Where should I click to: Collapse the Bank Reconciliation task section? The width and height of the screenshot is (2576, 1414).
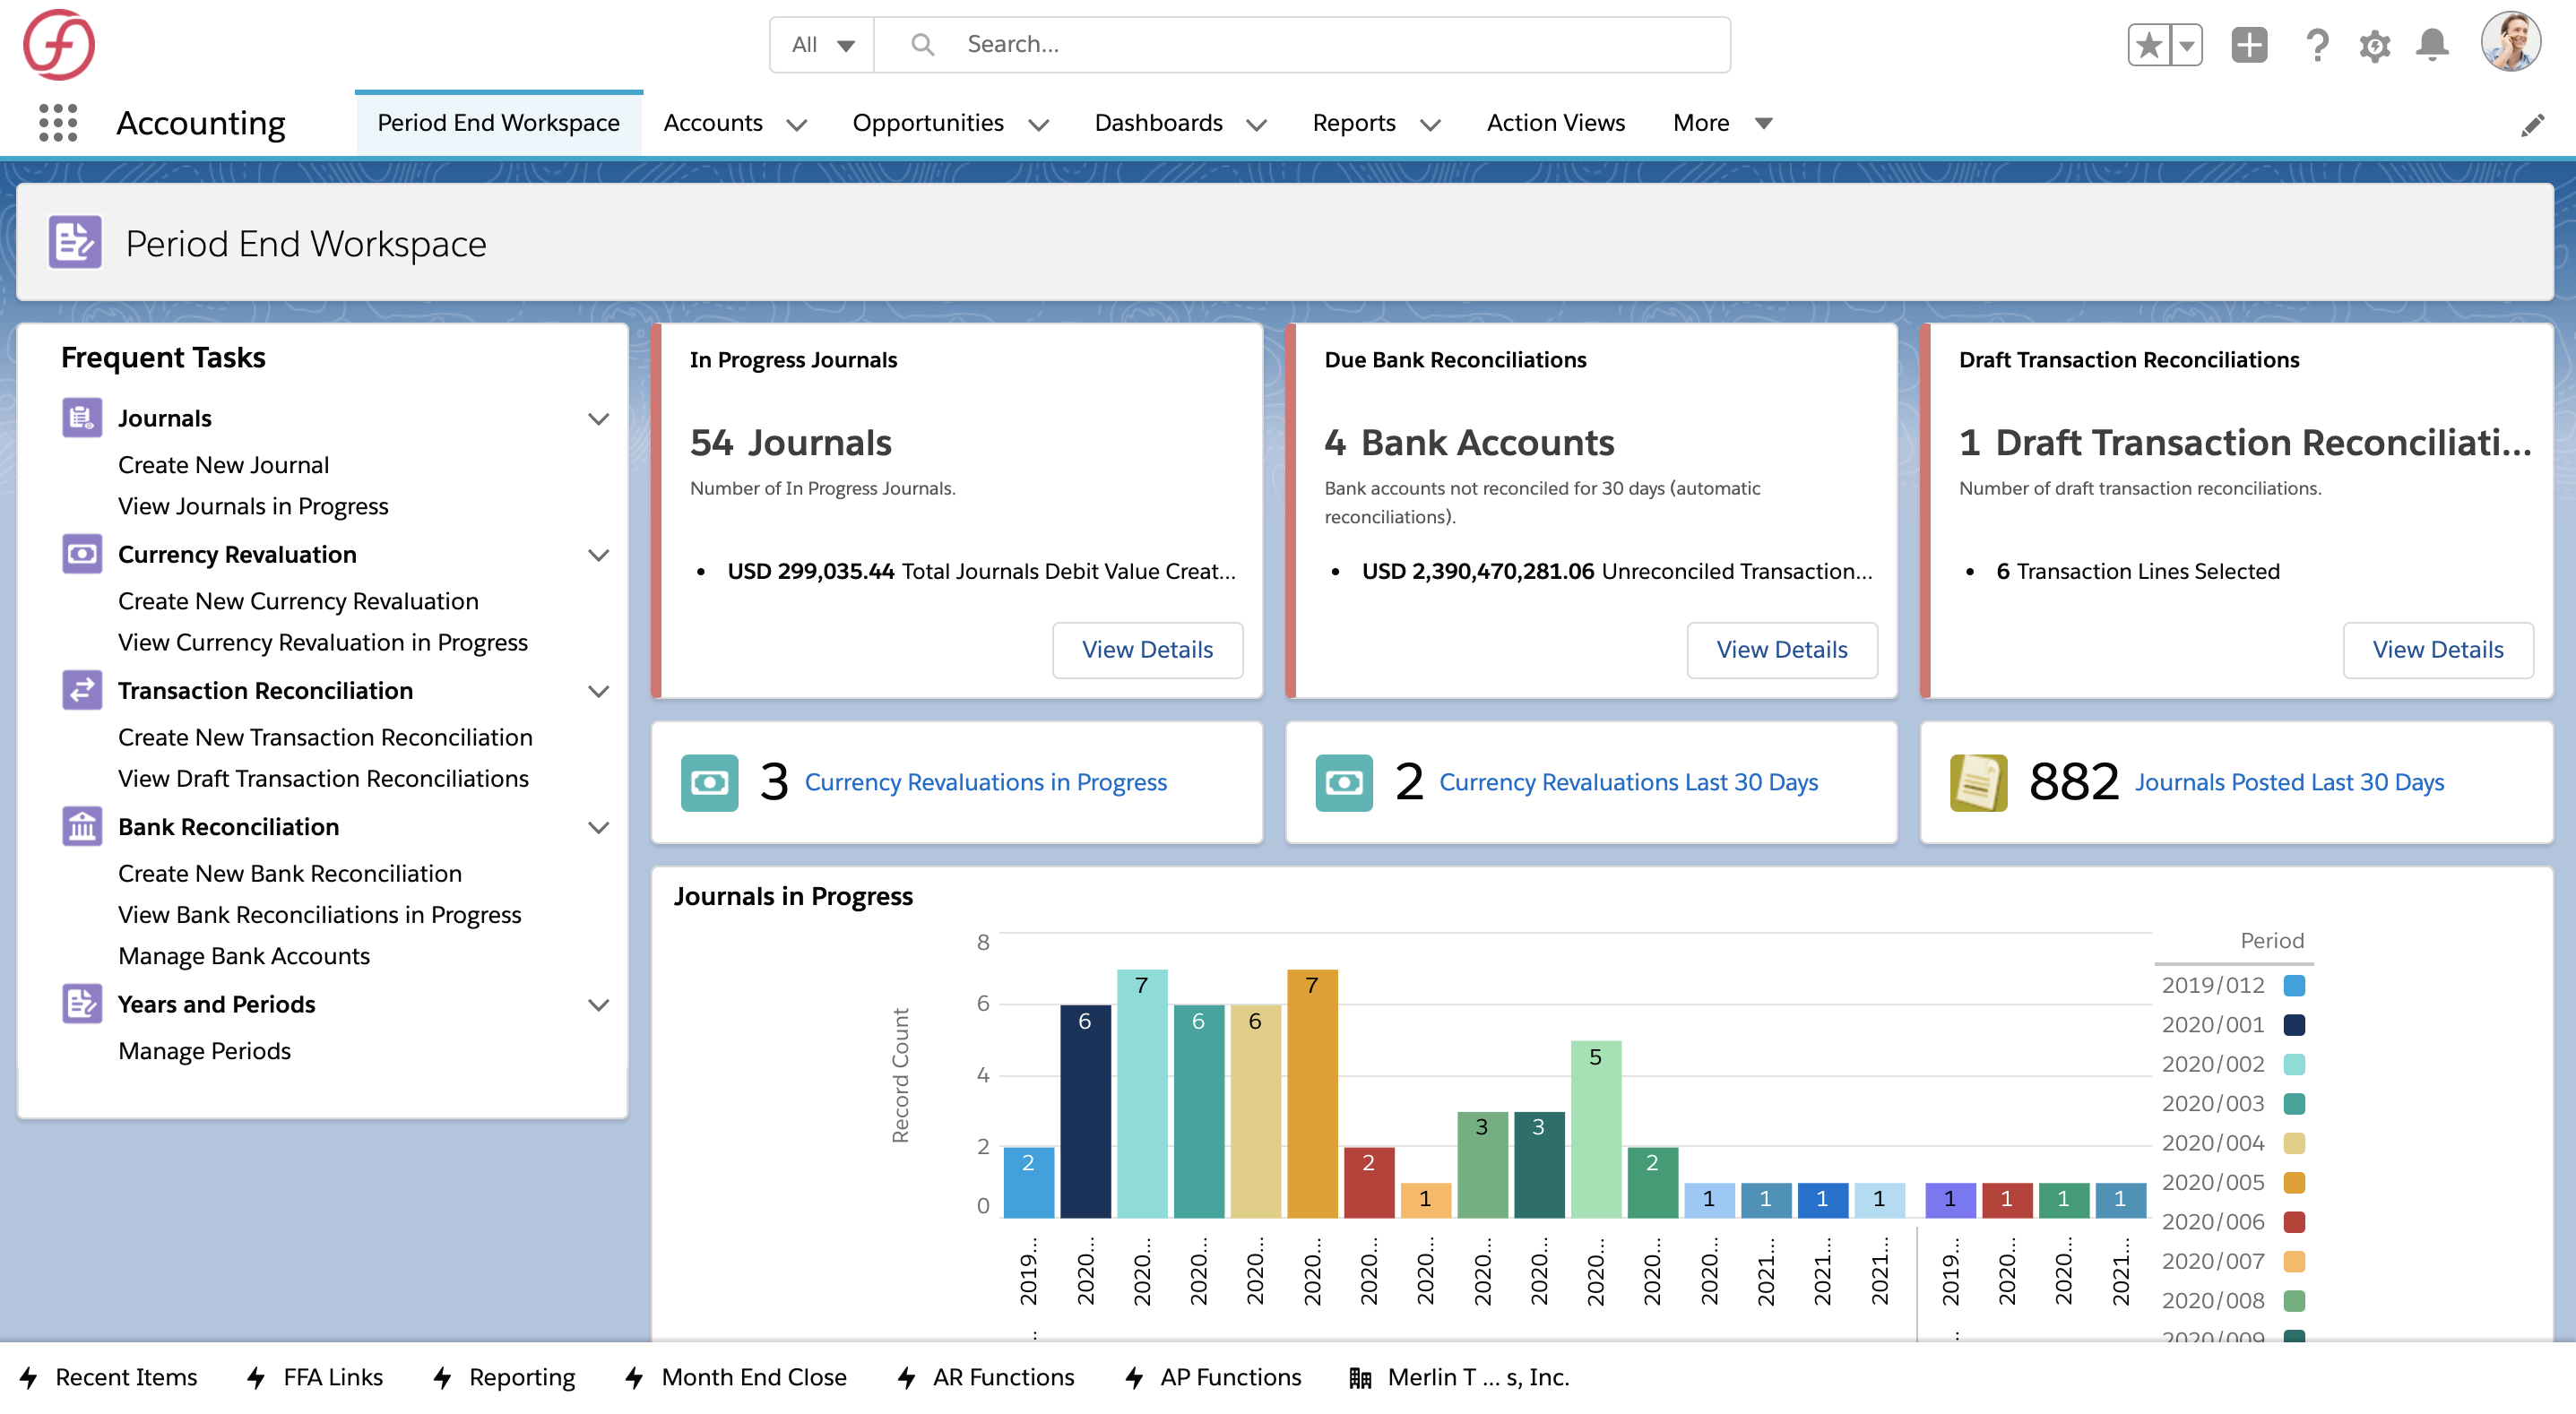tap(598, 828)
